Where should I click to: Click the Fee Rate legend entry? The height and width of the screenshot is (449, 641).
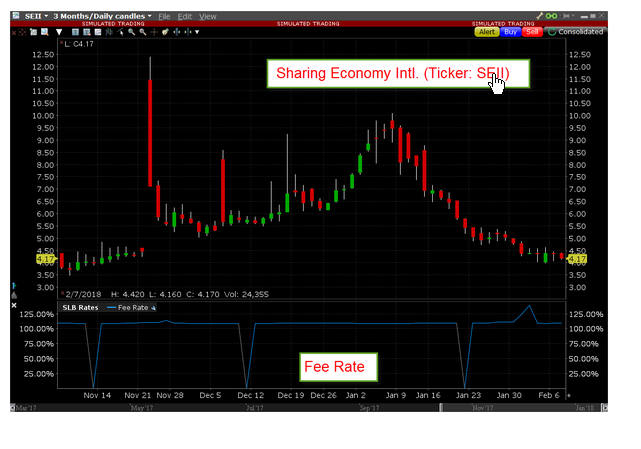click(128, 308)
